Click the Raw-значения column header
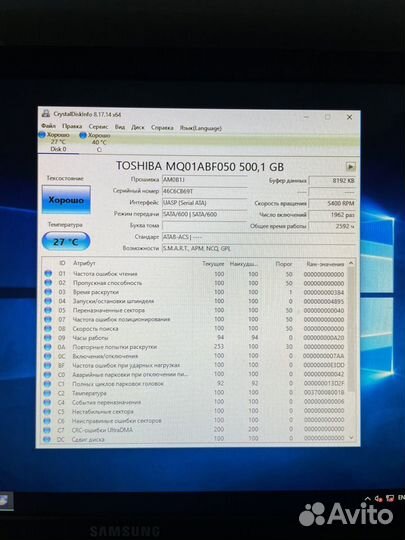Screen dimensions: 405x540 (325, 264)
